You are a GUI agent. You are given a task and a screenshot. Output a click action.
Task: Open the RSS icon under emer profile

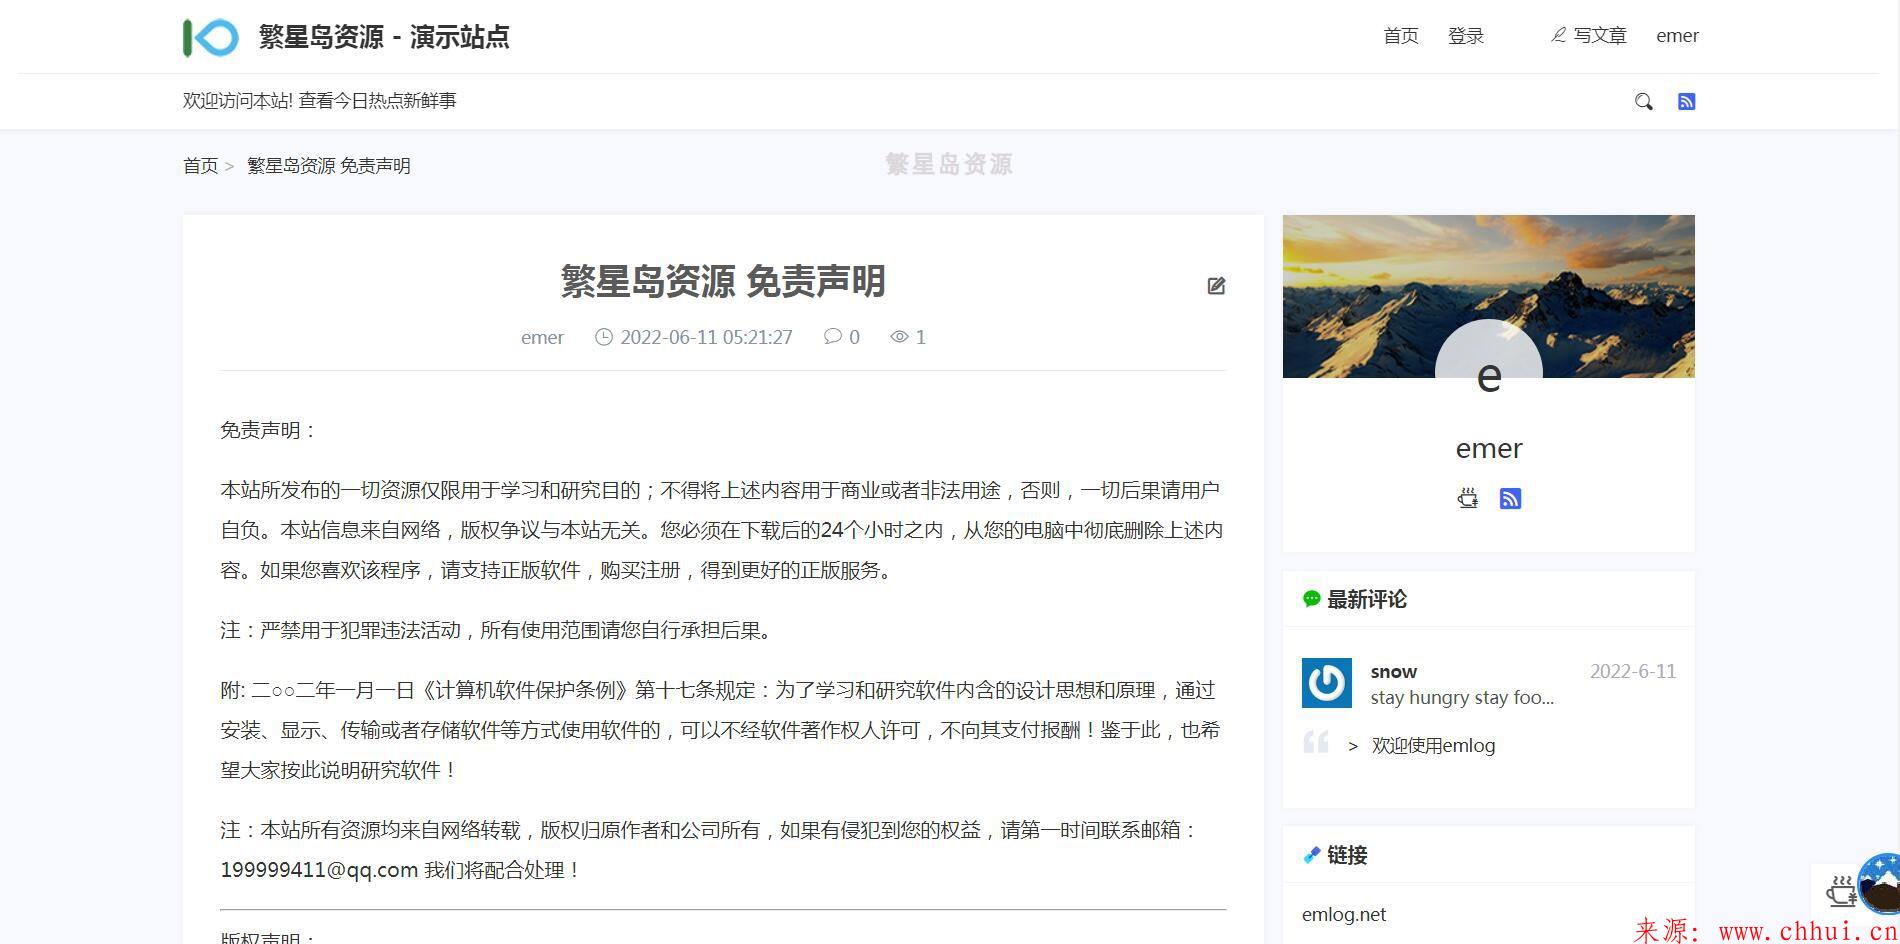[1510, 498]
